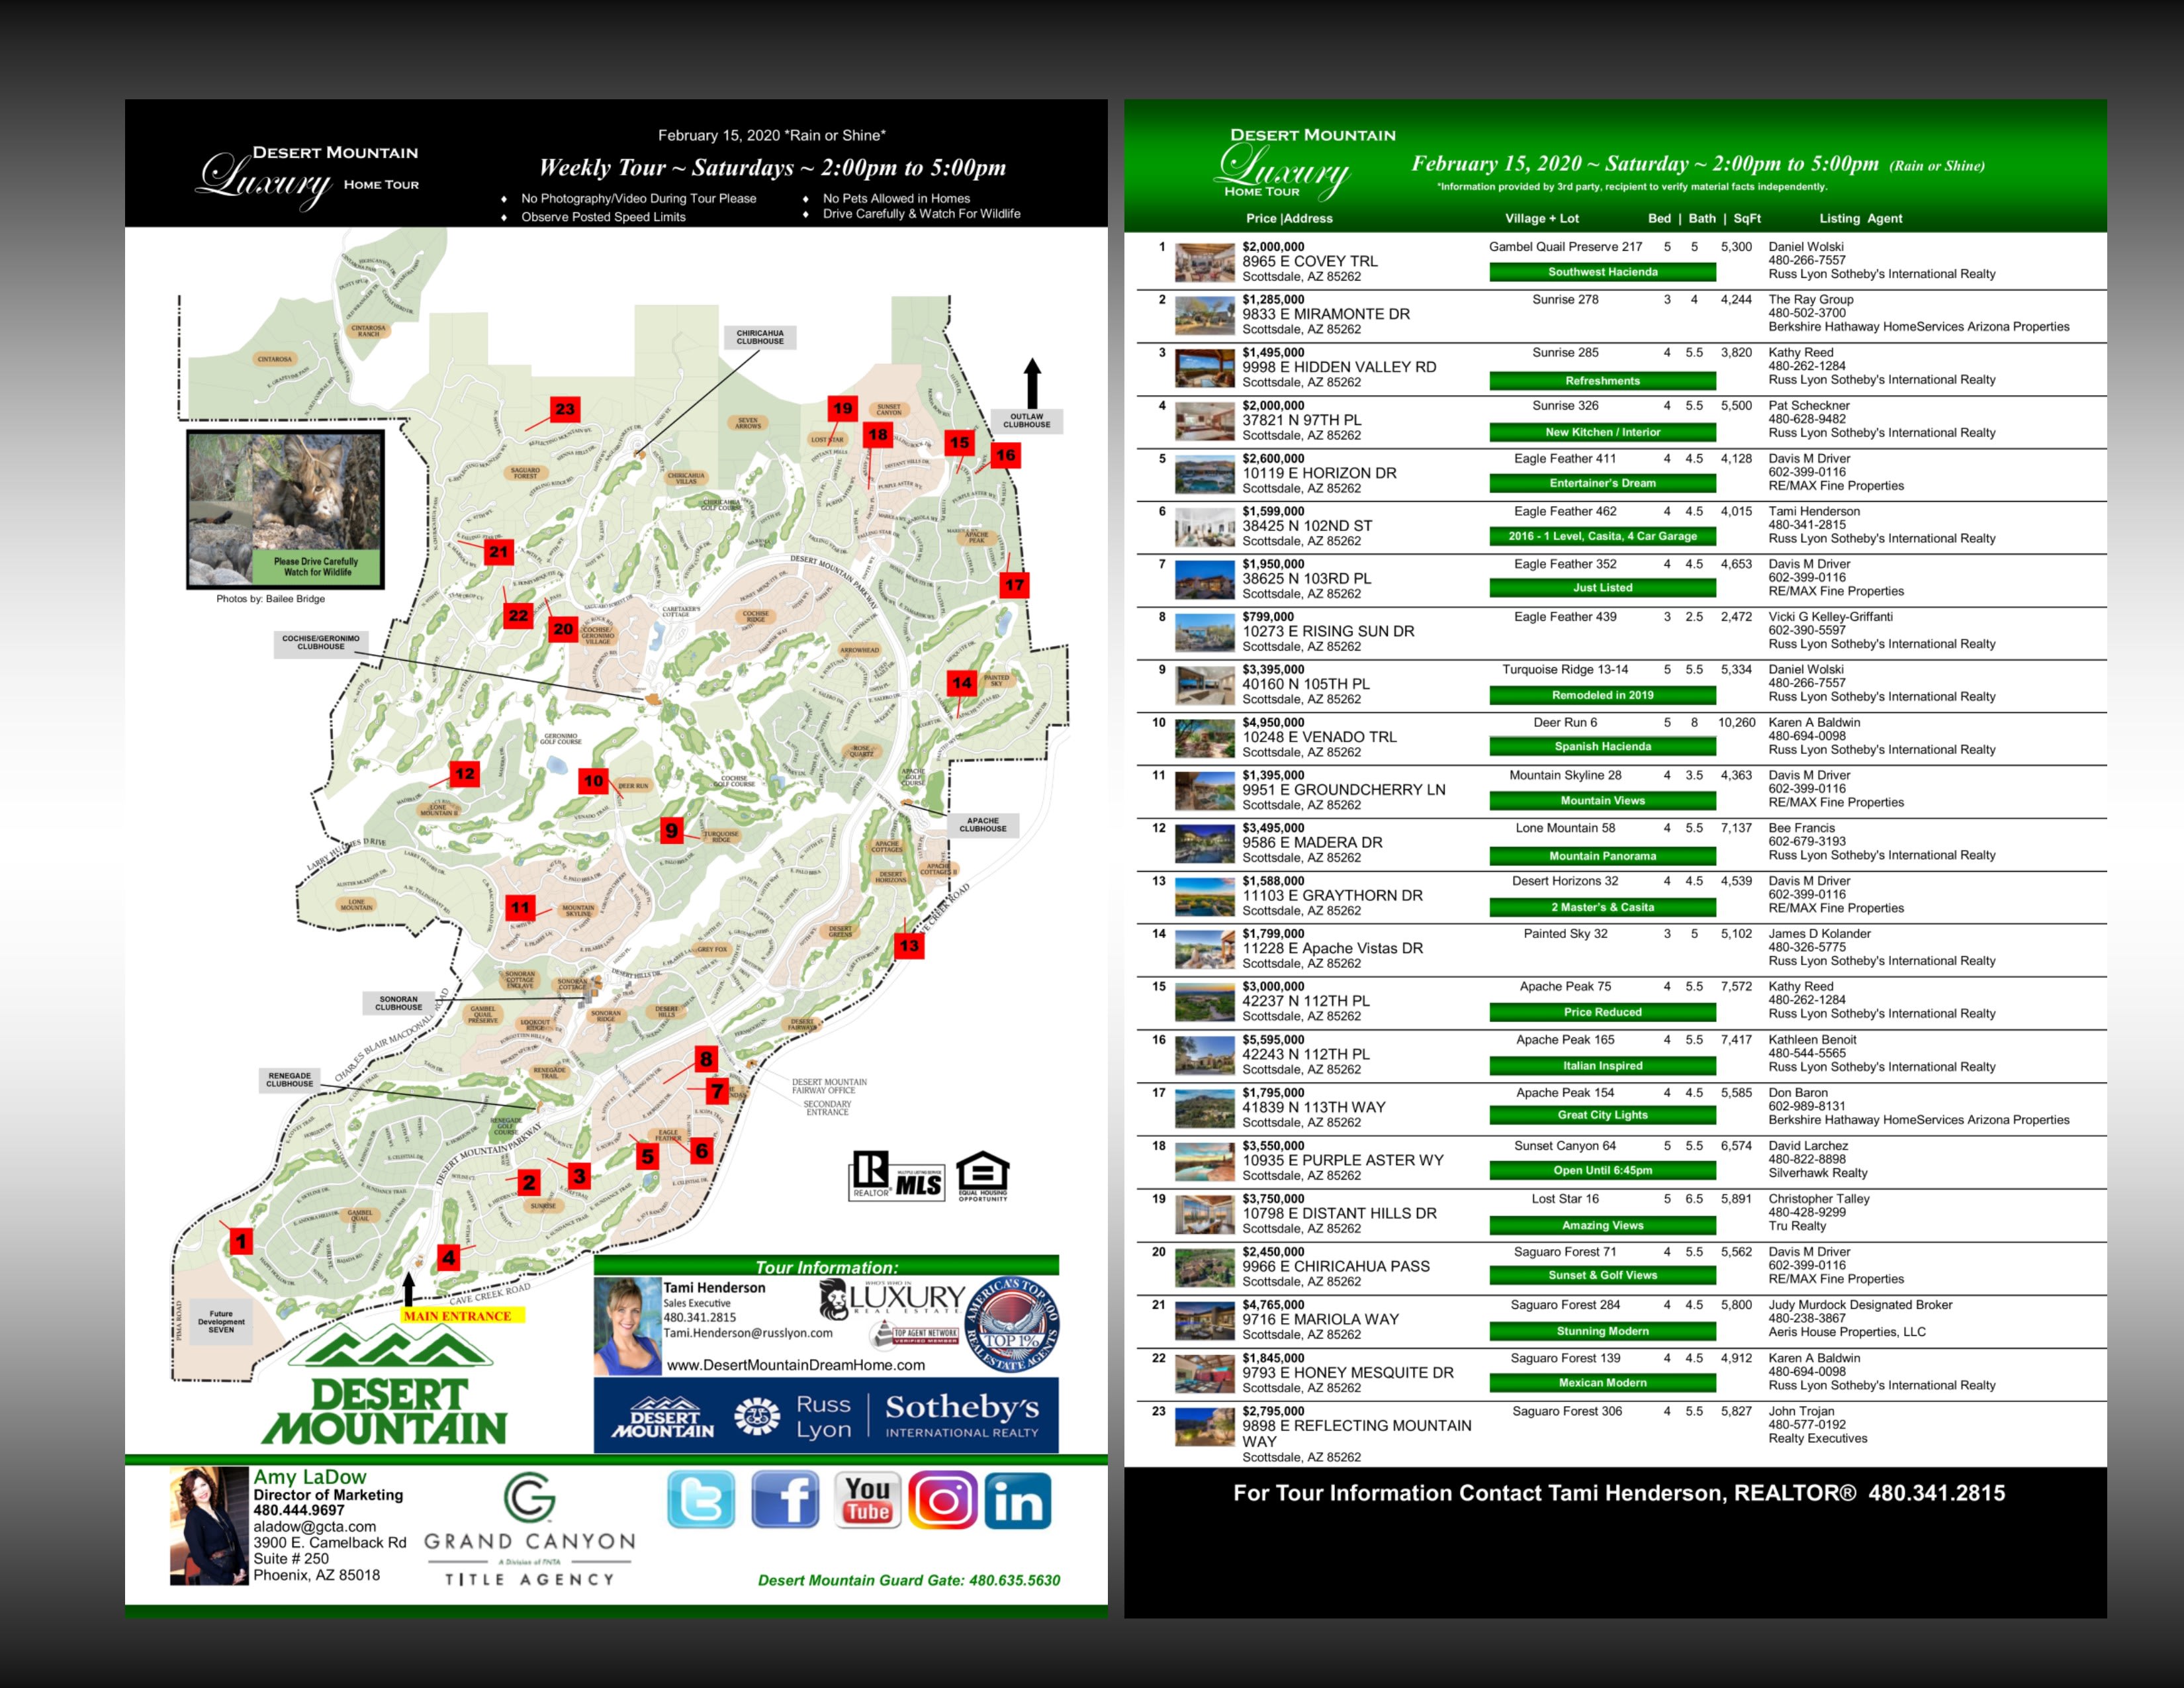Click the Twitter bird icon

click(x=701, y=1500)
